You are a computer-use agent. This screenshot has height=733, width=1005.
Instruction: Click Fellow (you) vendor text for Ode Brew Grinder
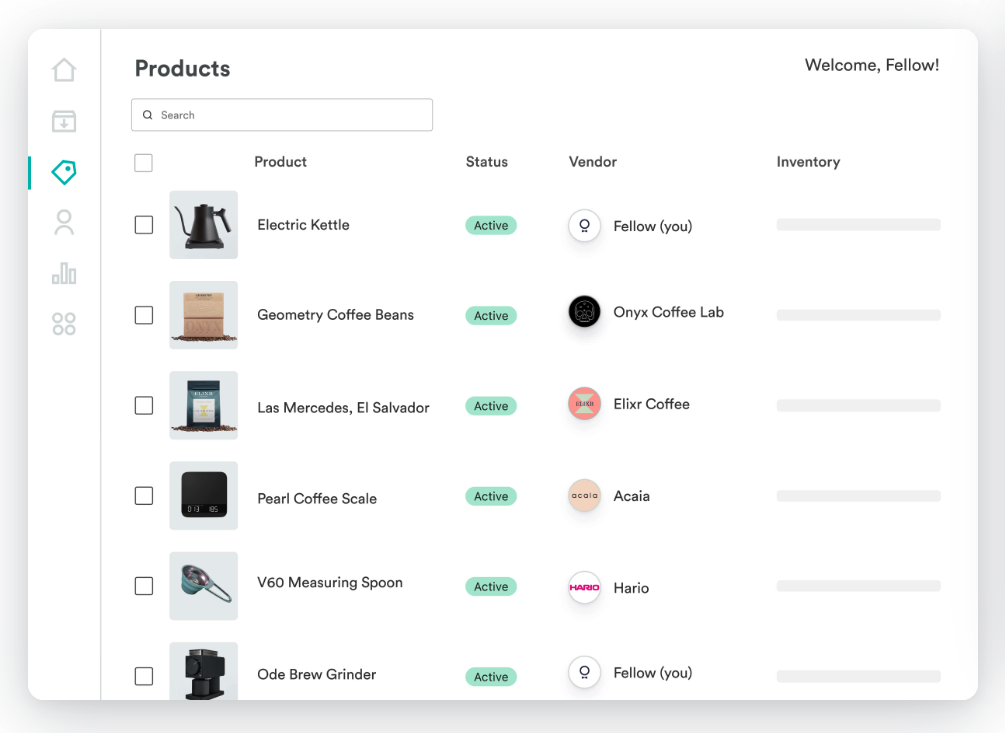(x=652, y=673)
